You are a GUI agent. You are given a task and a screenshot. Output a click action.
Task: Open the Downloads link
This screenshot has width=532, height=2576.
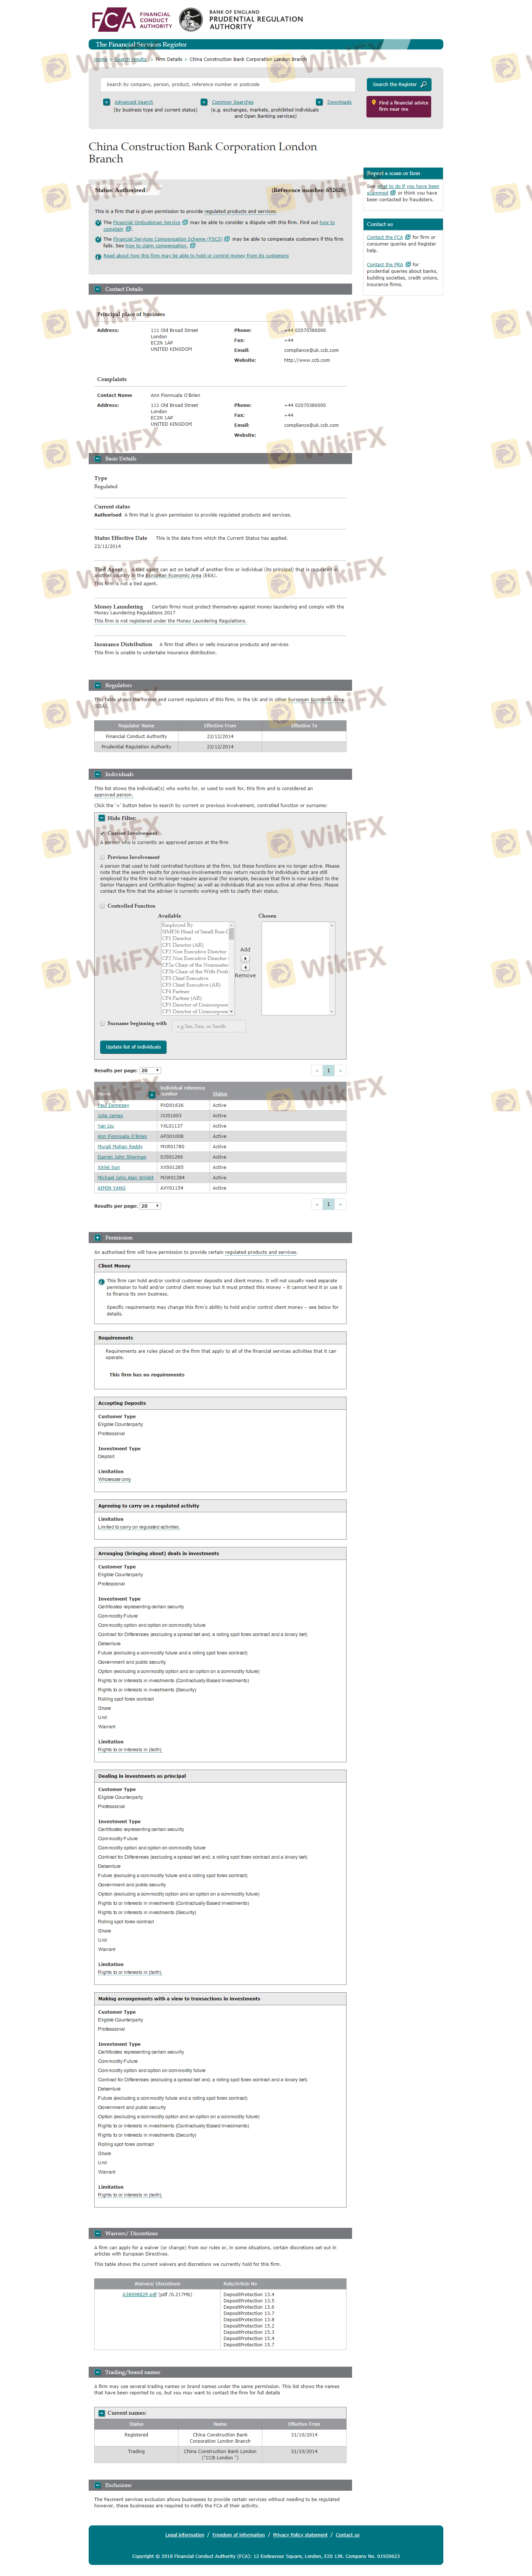[x=339, y=102]
